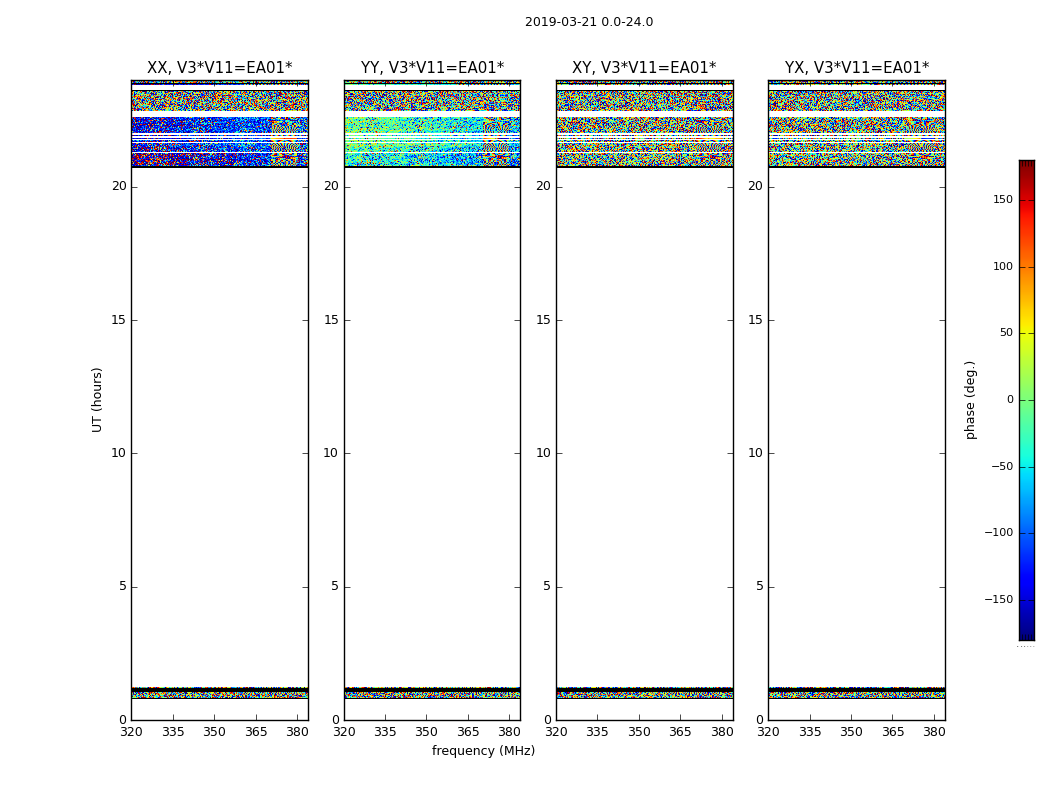
Task: Click the YY plot x-axis tick 350
Action: tap(427, 732)
